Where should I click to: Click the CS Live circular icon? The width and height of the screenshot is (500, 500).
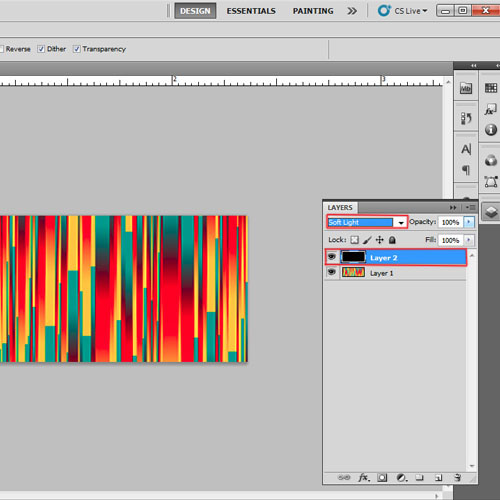pyautogui.click(x=384, y=11)
